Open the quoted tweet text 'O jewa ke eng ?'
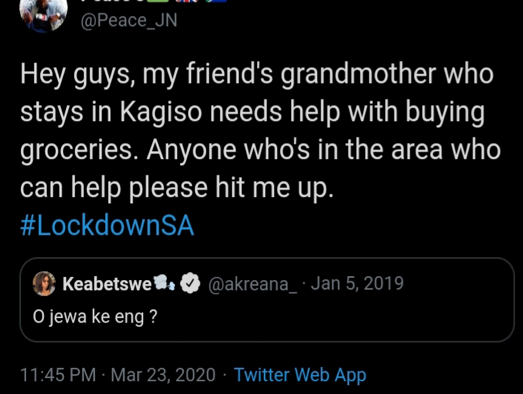523x394 pixels. pos(95,317)
